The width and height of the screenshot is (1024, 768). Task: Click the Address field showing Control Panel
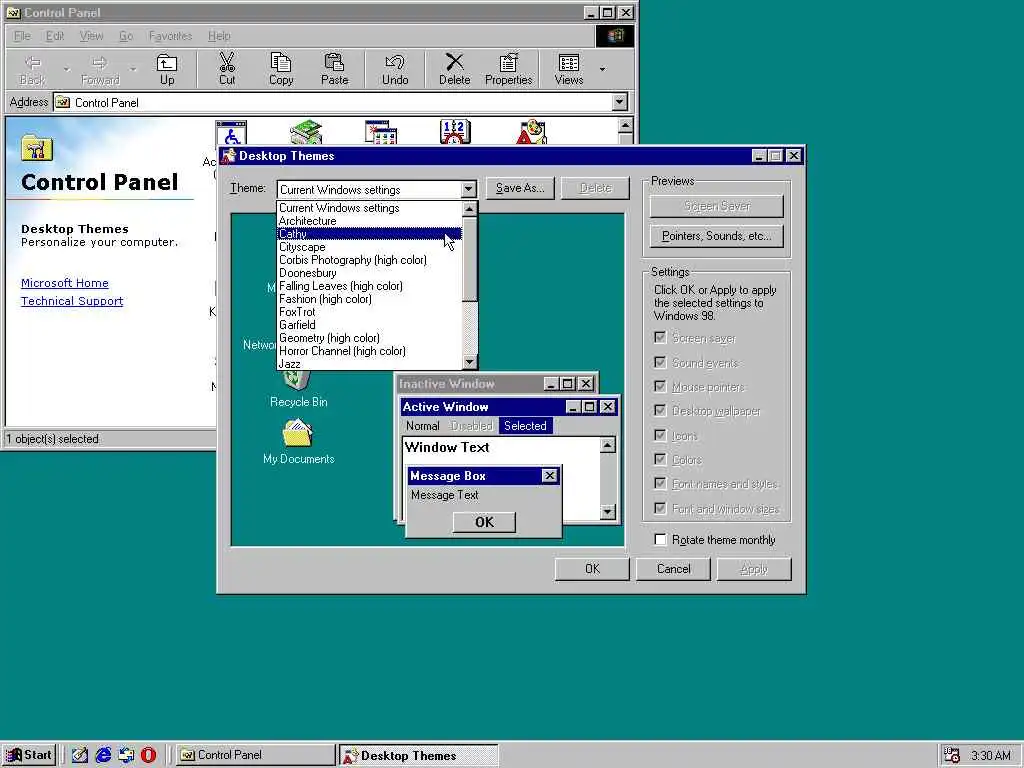pyautogui.click(x=340, y=103)
